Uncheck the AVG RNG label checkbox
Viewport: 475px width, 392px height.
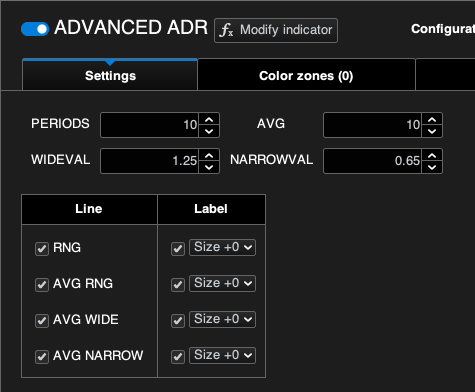(178, 285)
